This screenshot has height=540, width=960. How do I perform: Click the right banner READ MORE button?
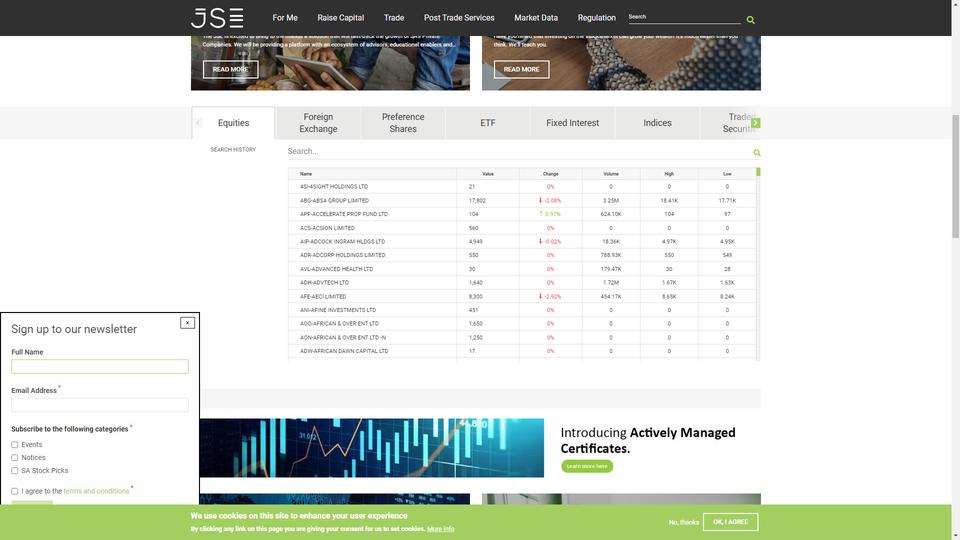(x=522, y=69)
